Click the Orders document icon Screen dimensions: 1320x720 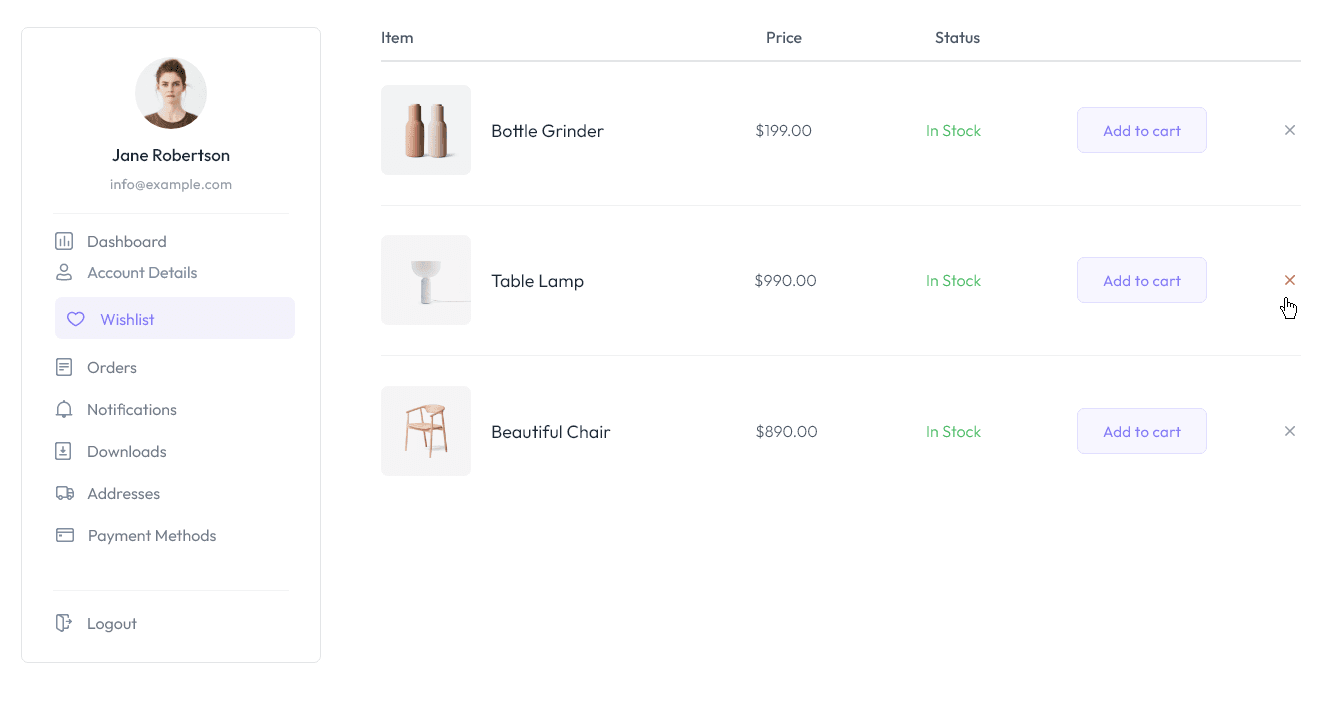[x=64, y=367]
